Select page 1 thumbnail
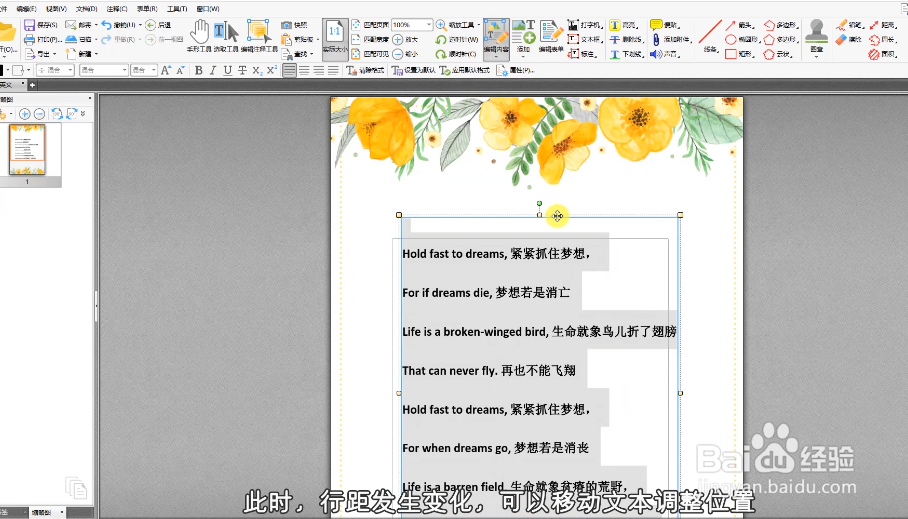The image size is (908, 519). (x=27, y=149)
